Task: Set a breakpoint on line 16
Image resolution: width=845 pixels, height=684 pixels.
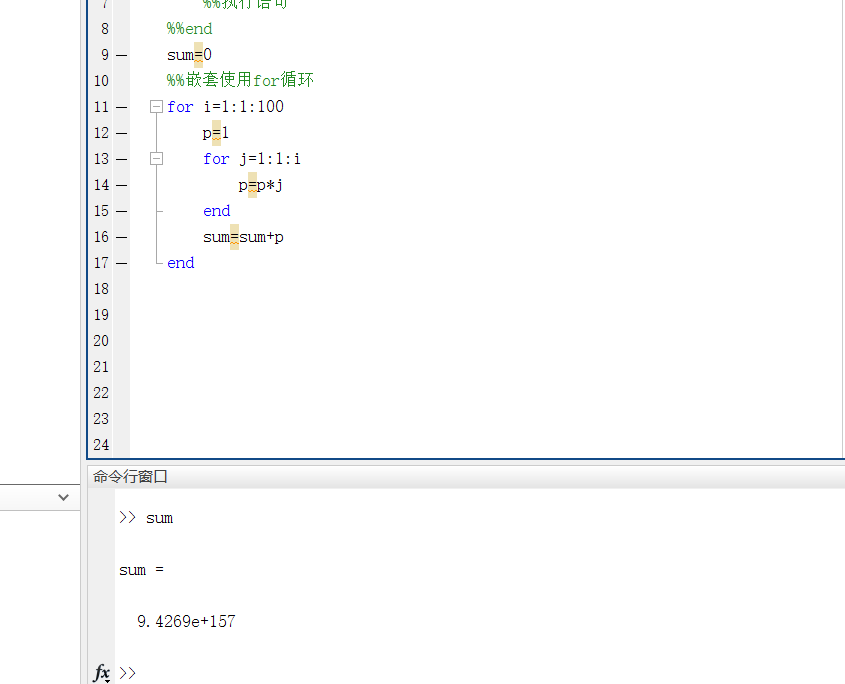Action: pyautogui.click(x=119, y=236)
